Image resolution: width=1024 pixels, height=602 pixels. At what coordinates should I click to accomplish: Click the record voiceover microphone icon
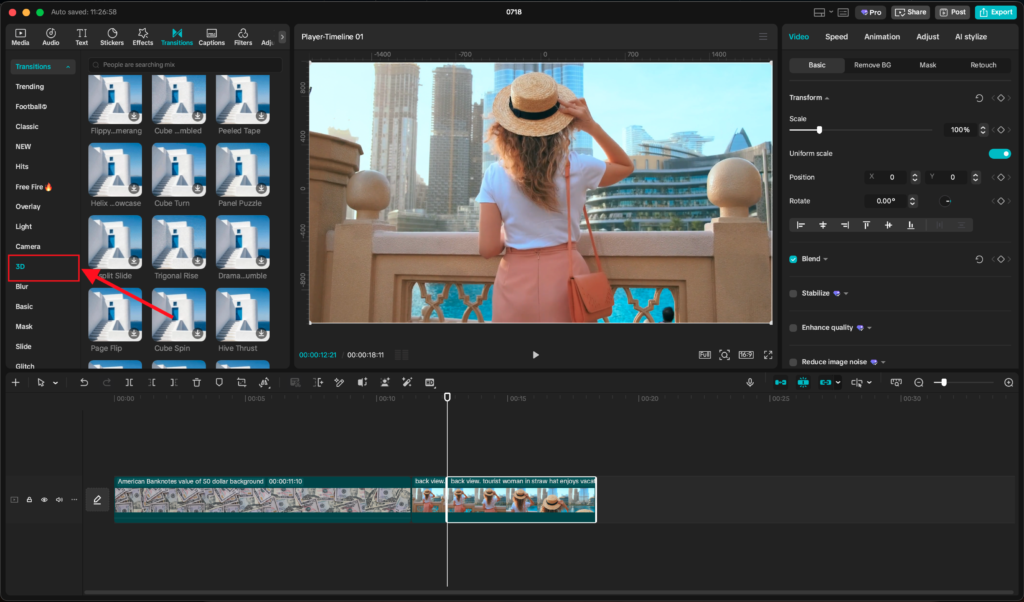pos(750,383)
